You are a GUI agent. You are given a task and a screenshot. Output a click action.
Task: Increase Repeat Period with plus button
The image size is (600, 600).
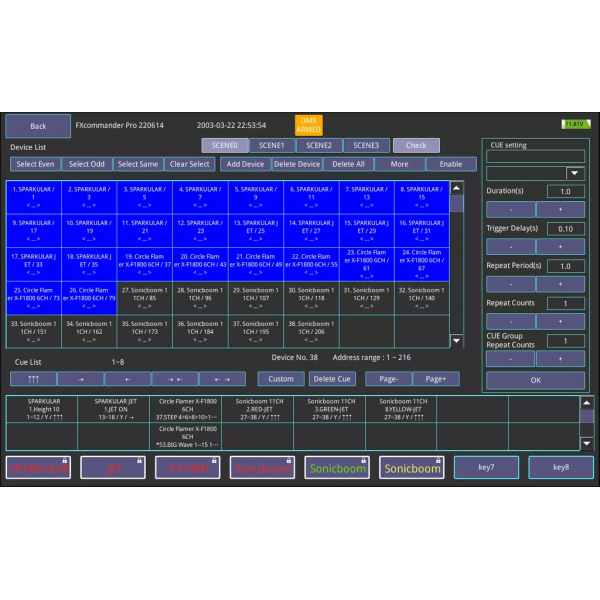coord(560,284)
